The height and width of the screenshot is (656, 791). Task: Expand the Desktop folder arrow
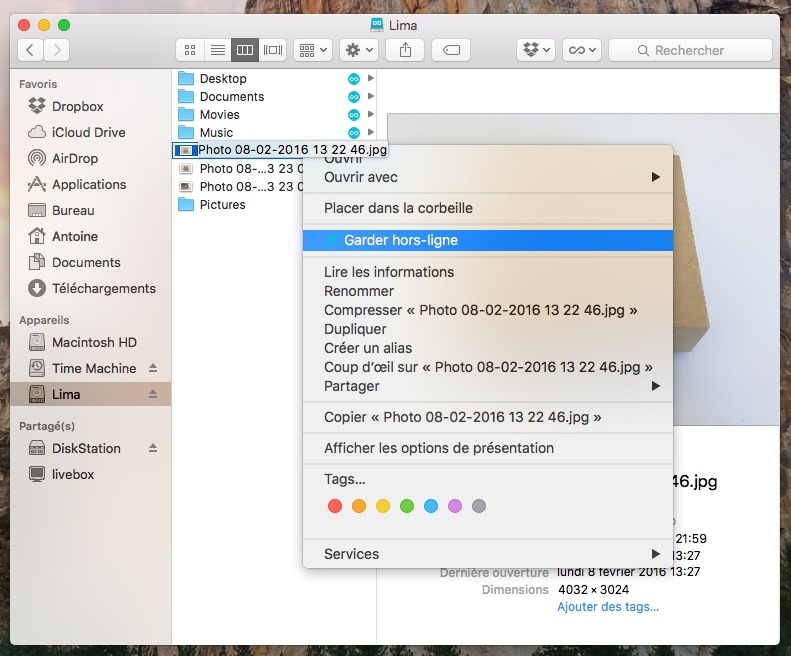[371, 78]
